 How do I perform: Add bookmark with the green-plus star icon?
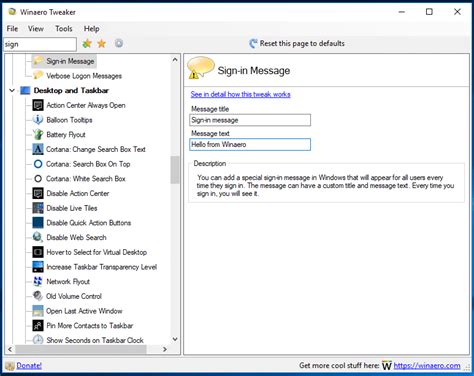click(x=87, y=43)
